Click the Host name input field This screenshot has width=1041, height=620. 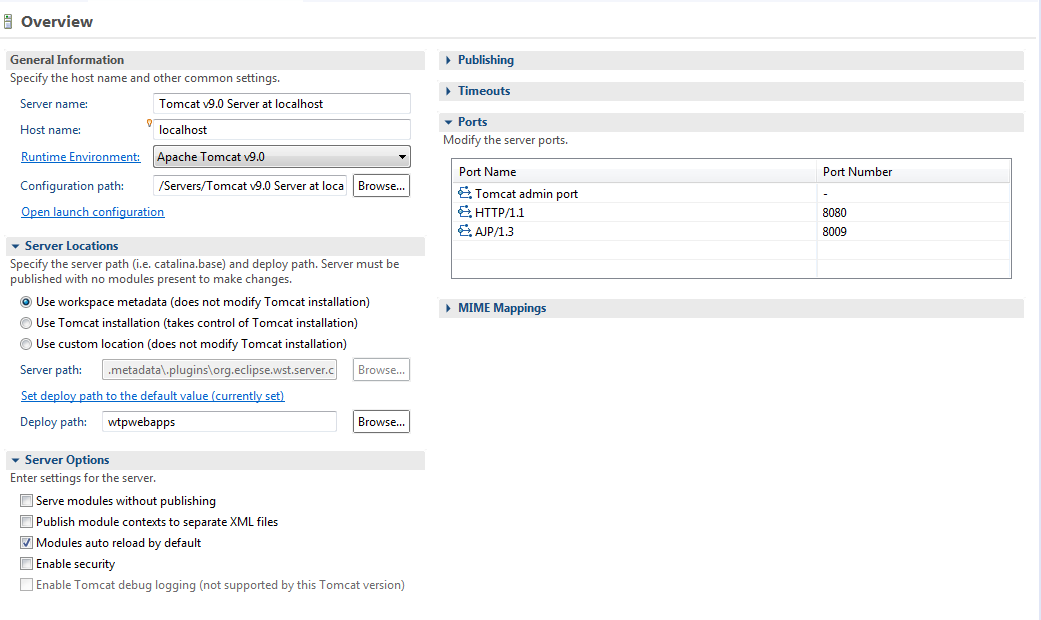tap(281, 129)
